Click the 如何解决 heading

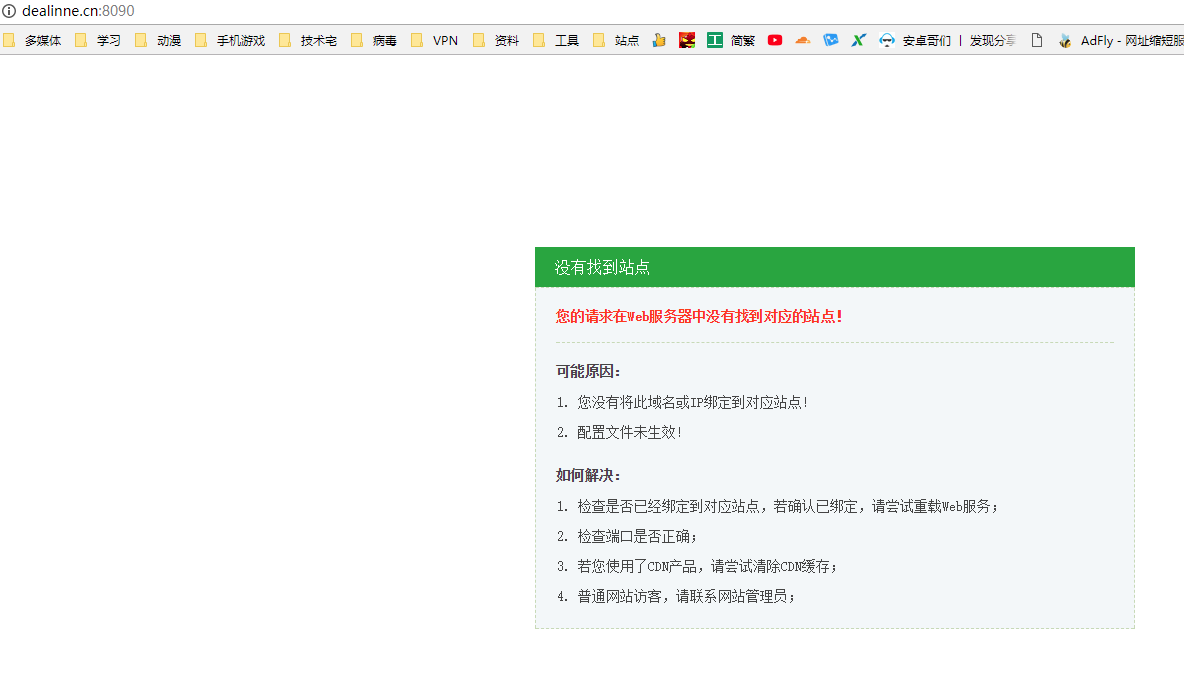(x=588, y=476)
